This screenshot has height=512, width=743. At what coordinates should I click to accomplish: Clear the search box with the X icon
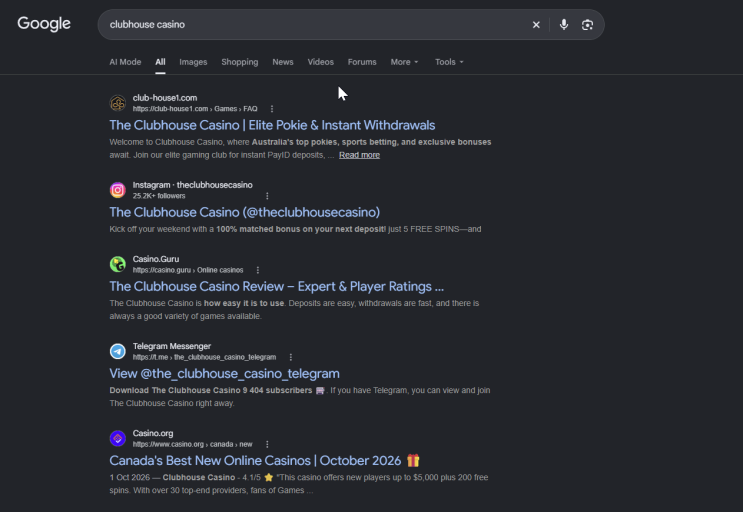[x=536, y=25]
